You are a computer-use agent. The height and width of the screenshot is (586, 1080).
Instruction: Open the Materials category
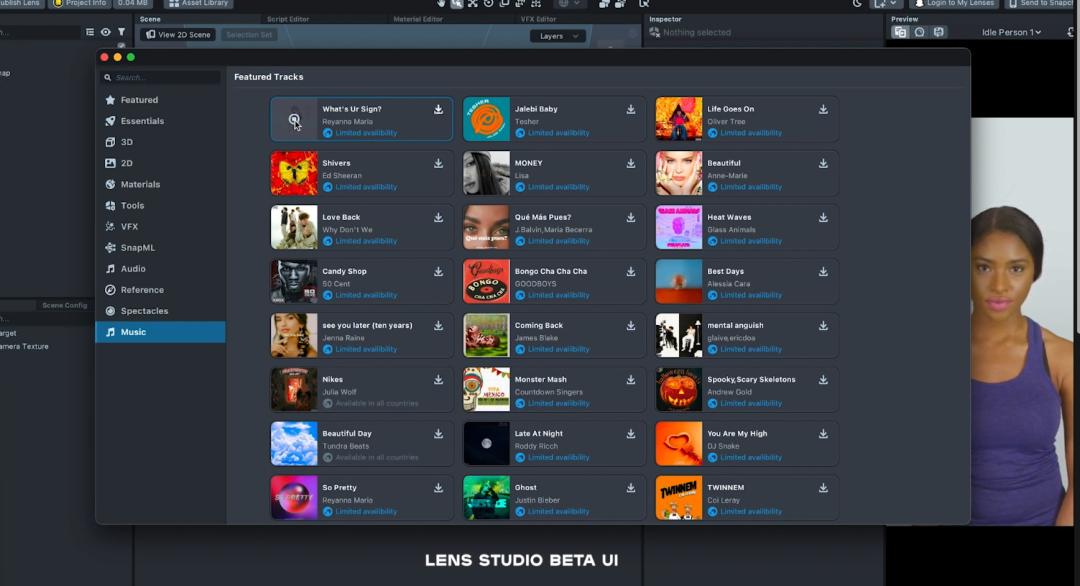[160, 185]
